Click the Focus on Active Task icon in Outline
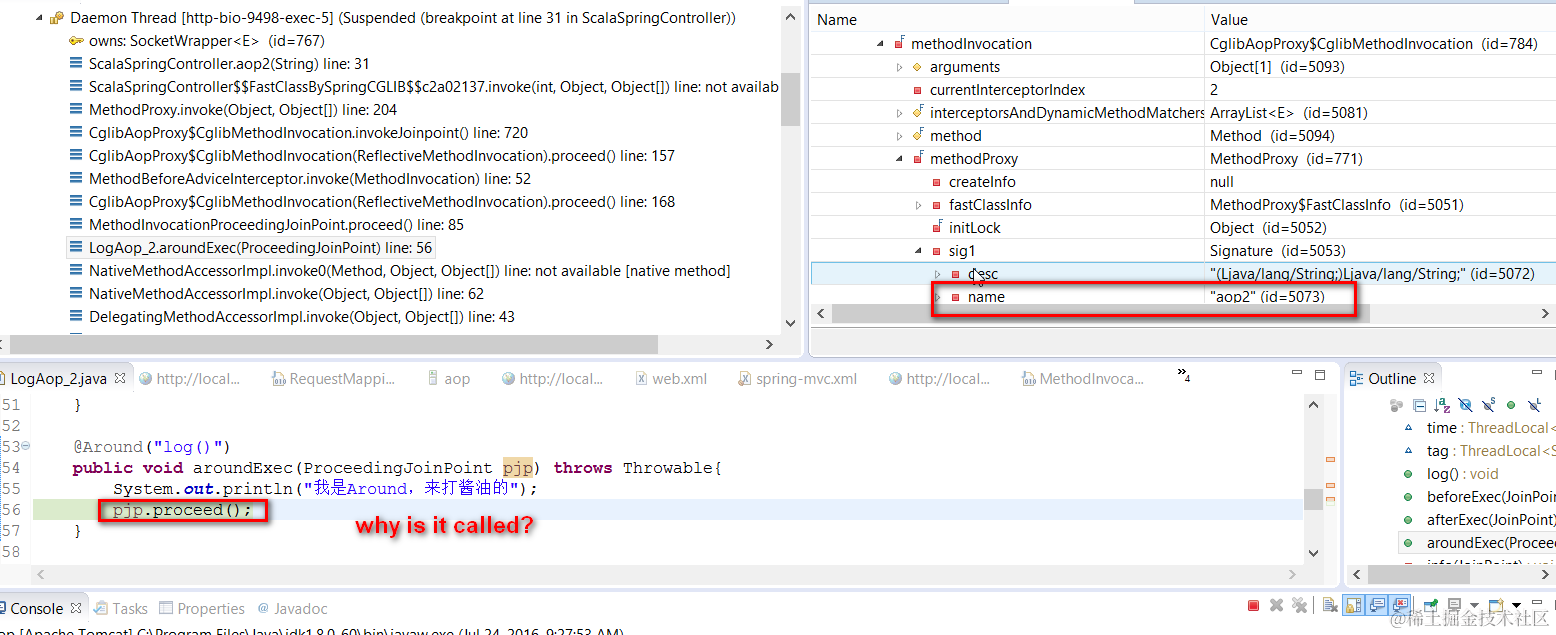 point(1397,405)
